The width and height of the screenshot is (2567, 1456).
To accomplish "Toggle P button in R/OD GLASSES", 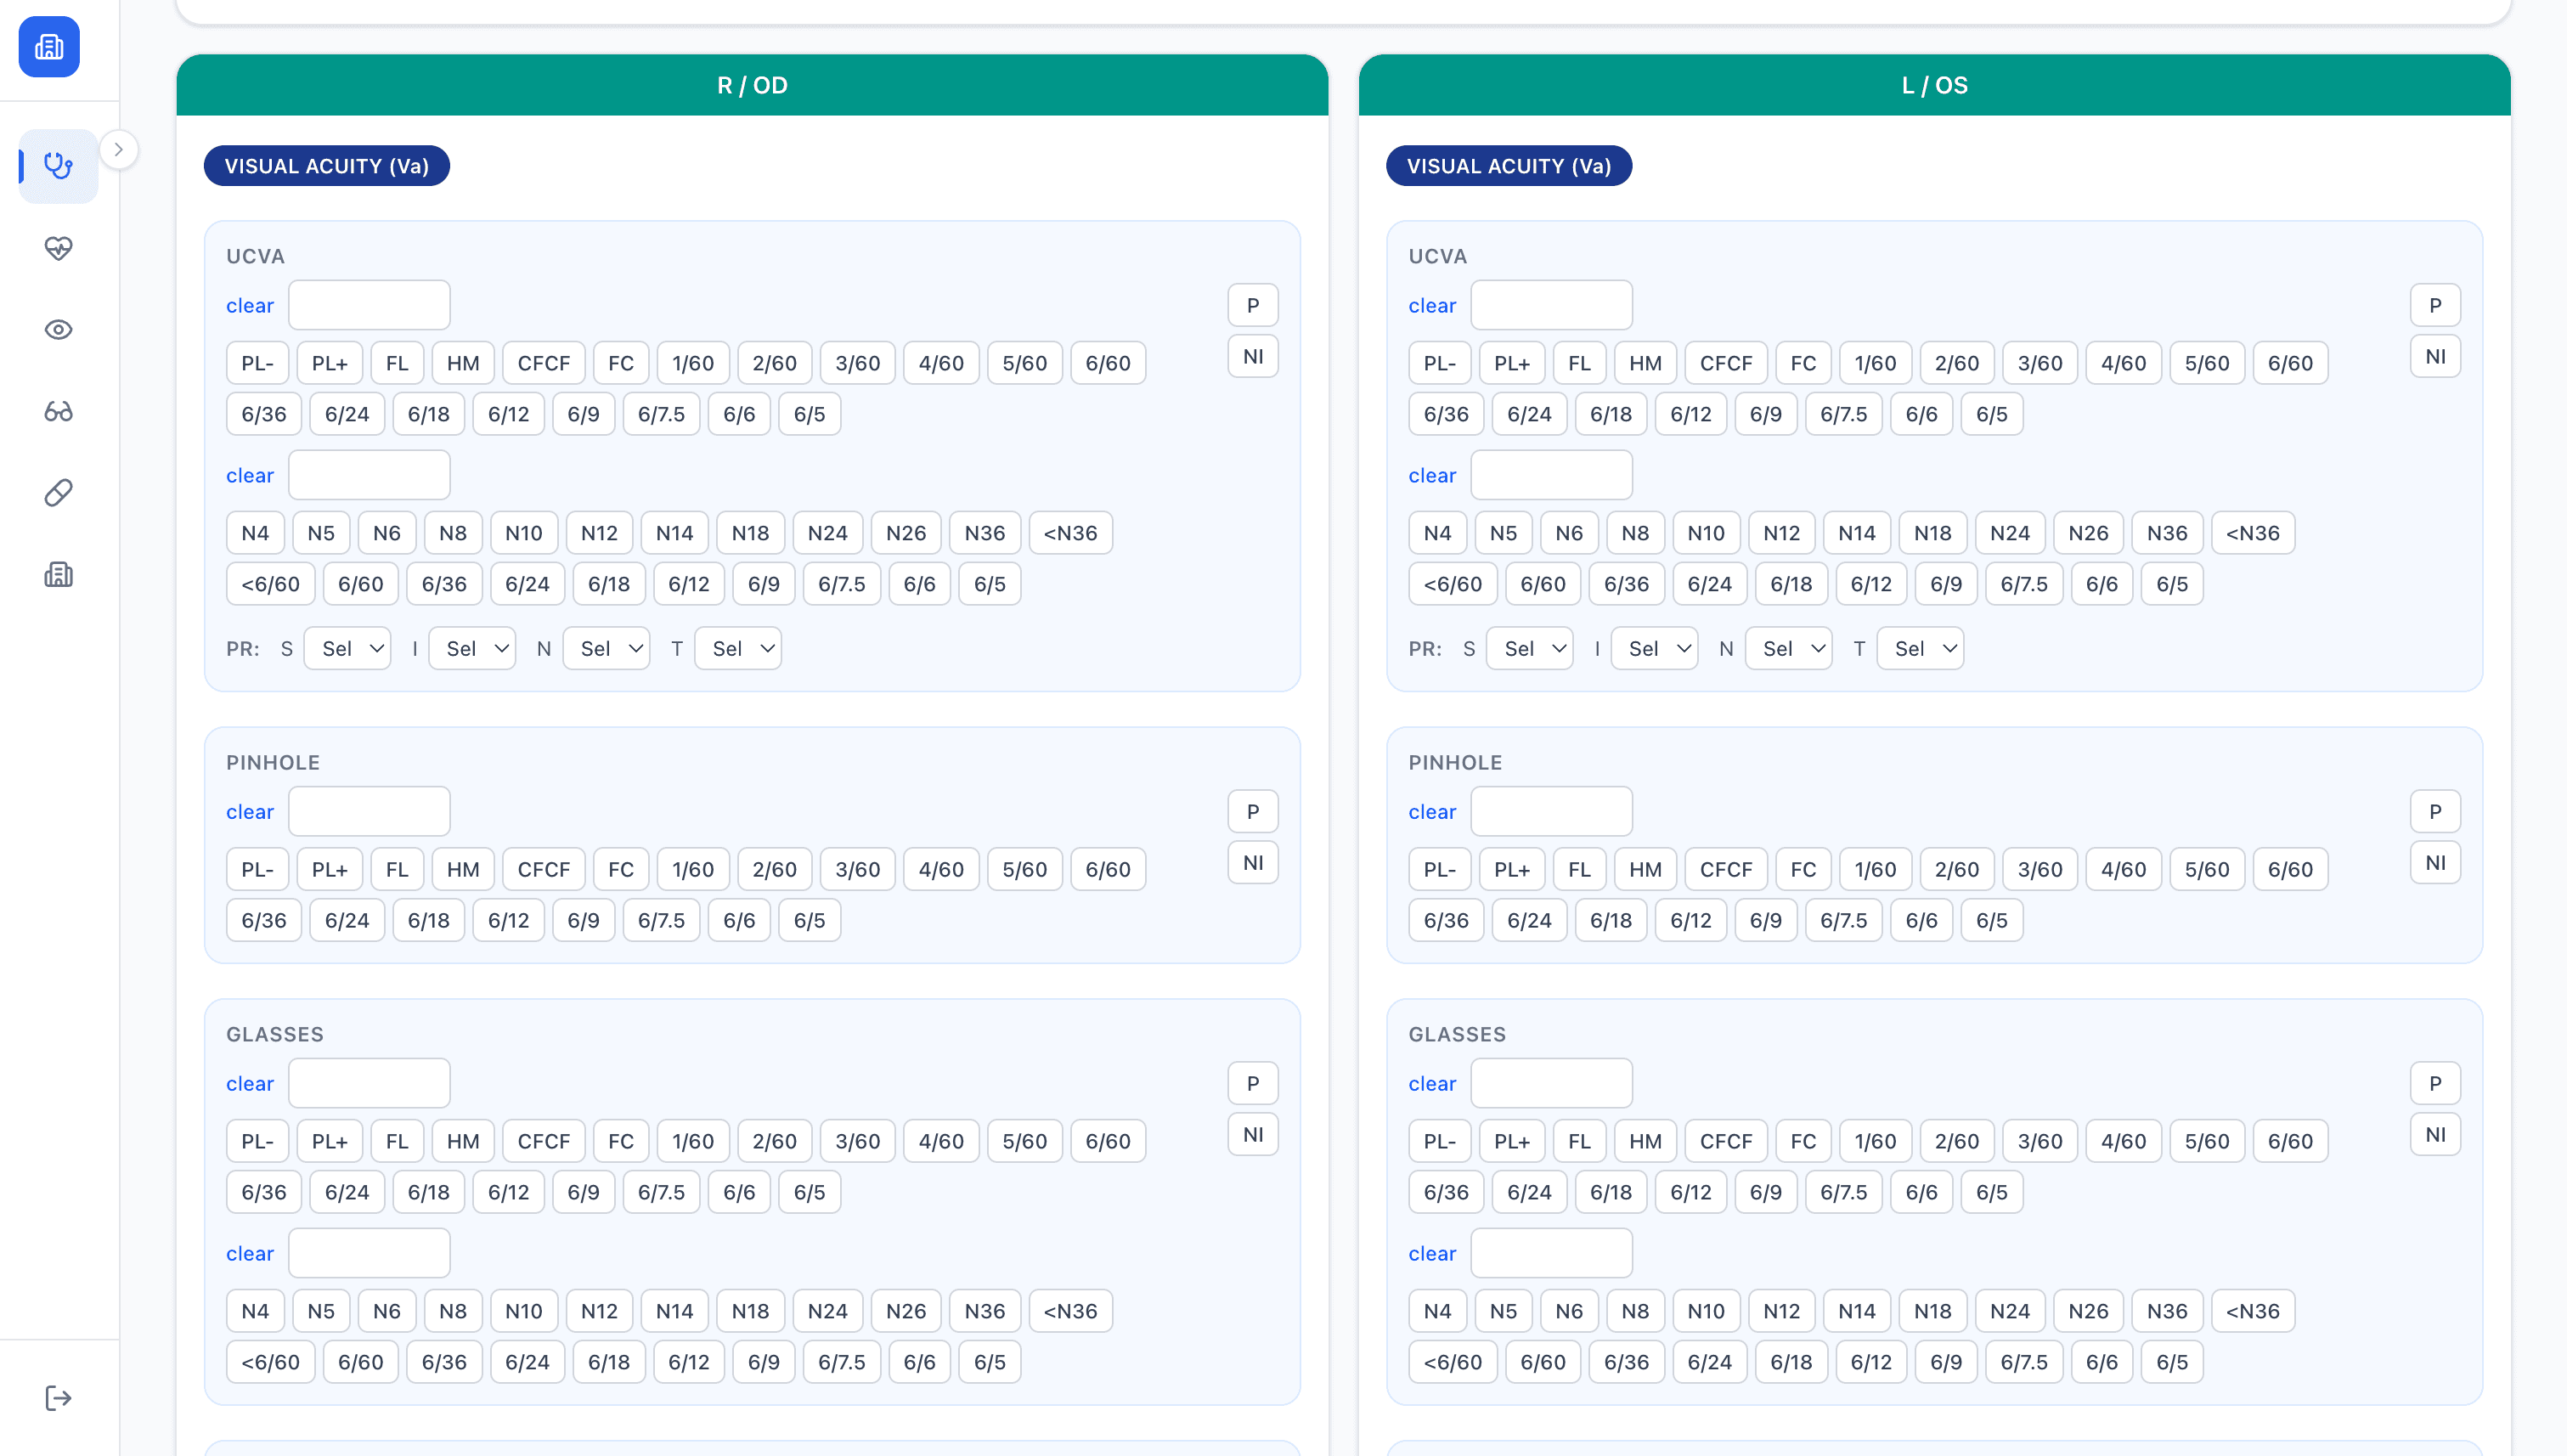I will [x=1253, y=1084].
